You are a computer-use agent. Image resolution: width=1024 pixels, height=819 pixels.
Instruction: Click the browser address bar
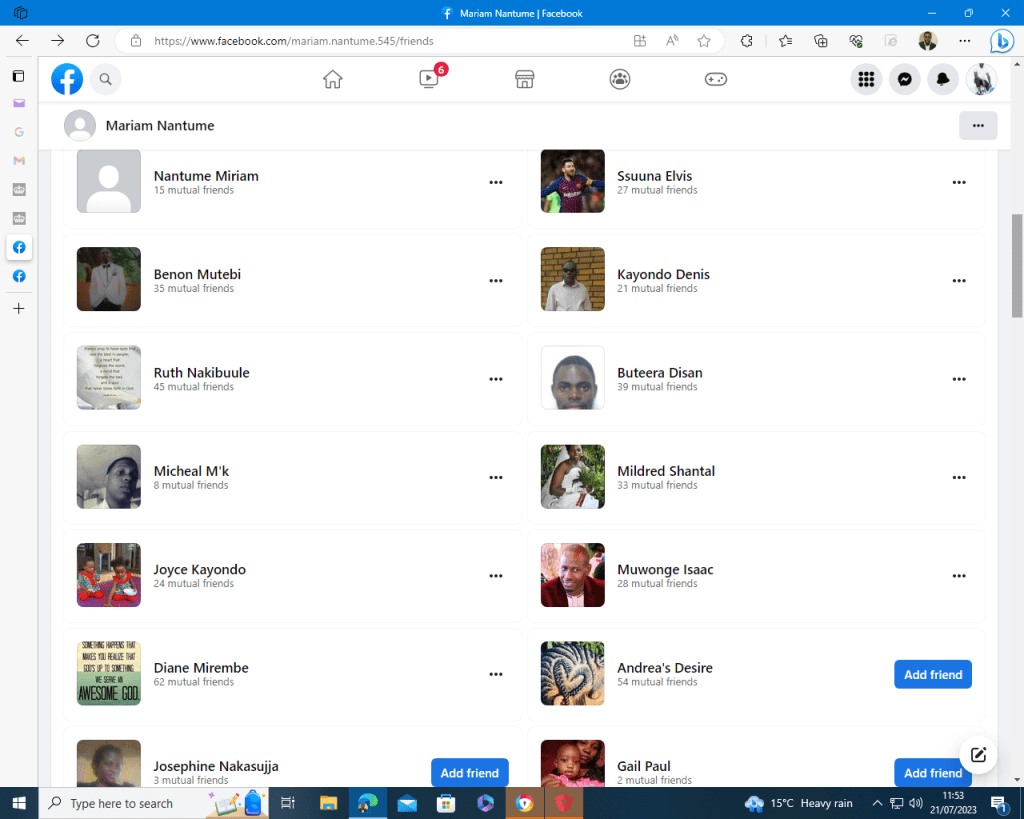point(380,41)
